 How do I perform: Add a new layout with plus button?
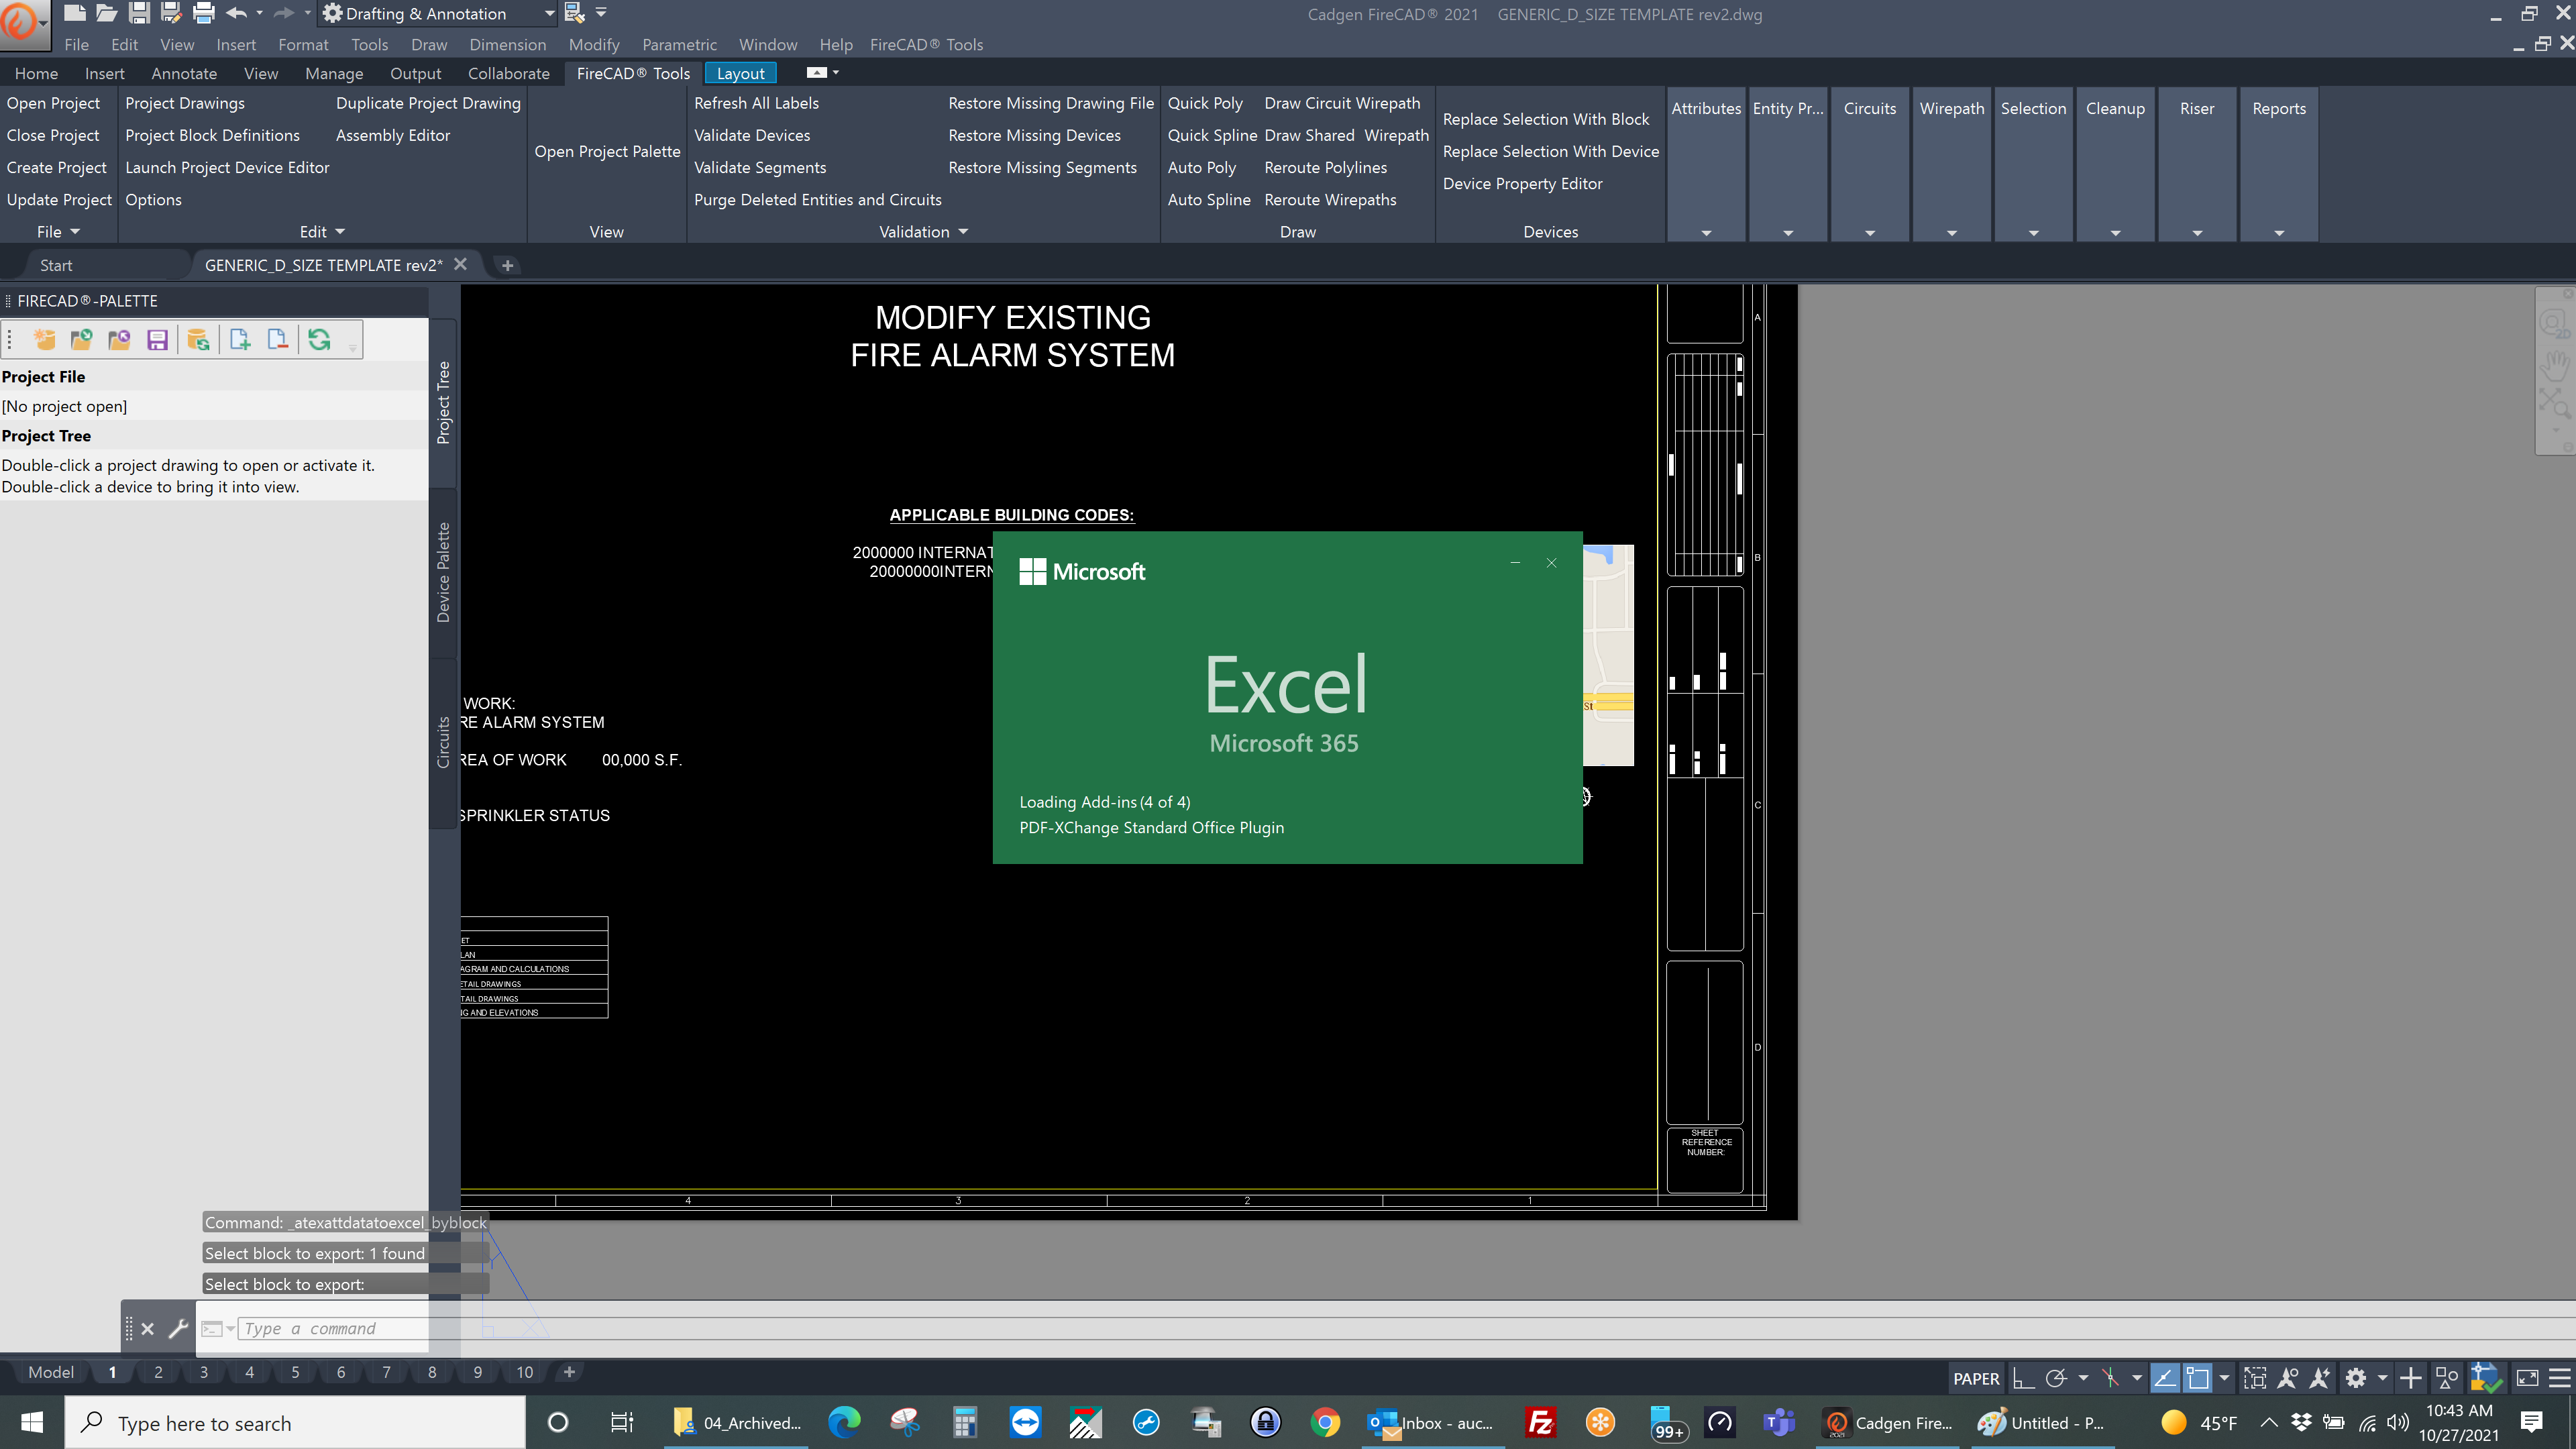[x=569, y=1372]
